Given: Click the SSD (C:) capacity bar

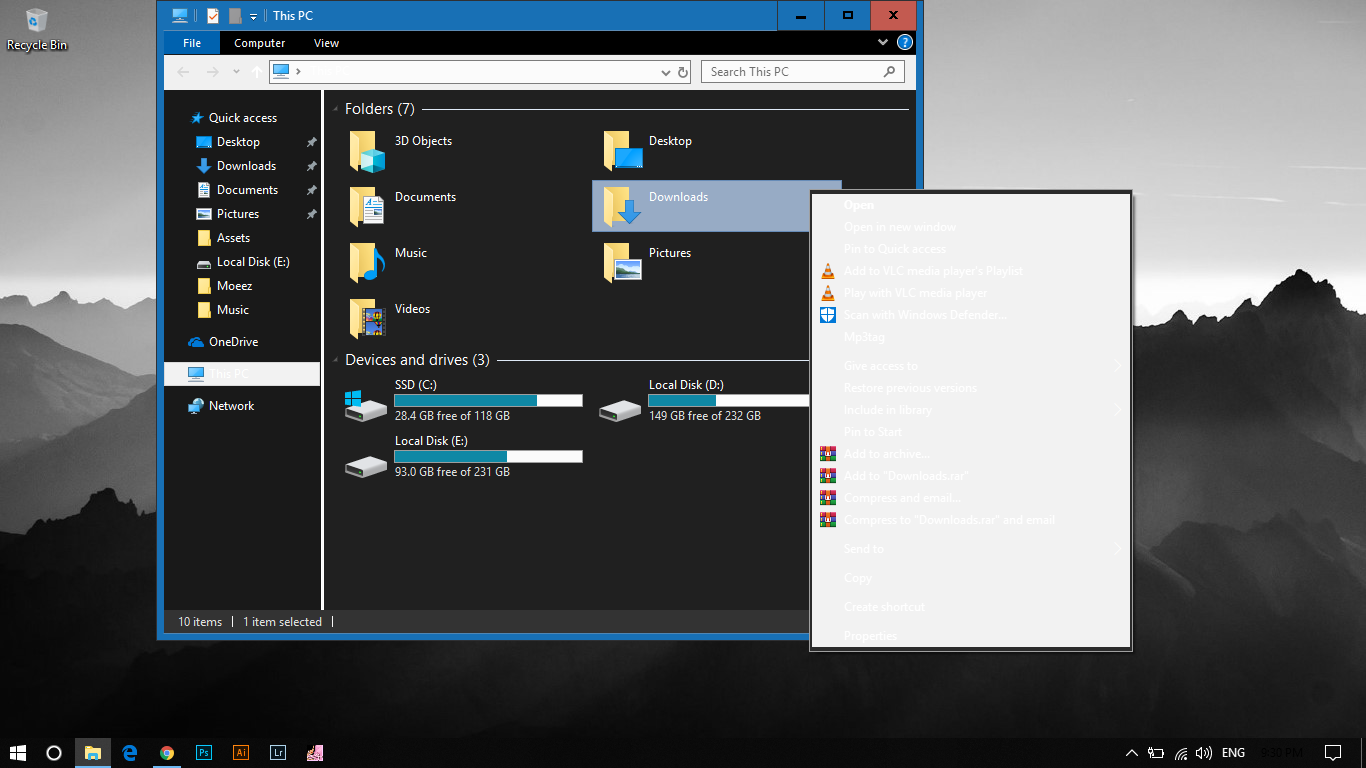Looking at the screenshot, I should click(488, 400).
